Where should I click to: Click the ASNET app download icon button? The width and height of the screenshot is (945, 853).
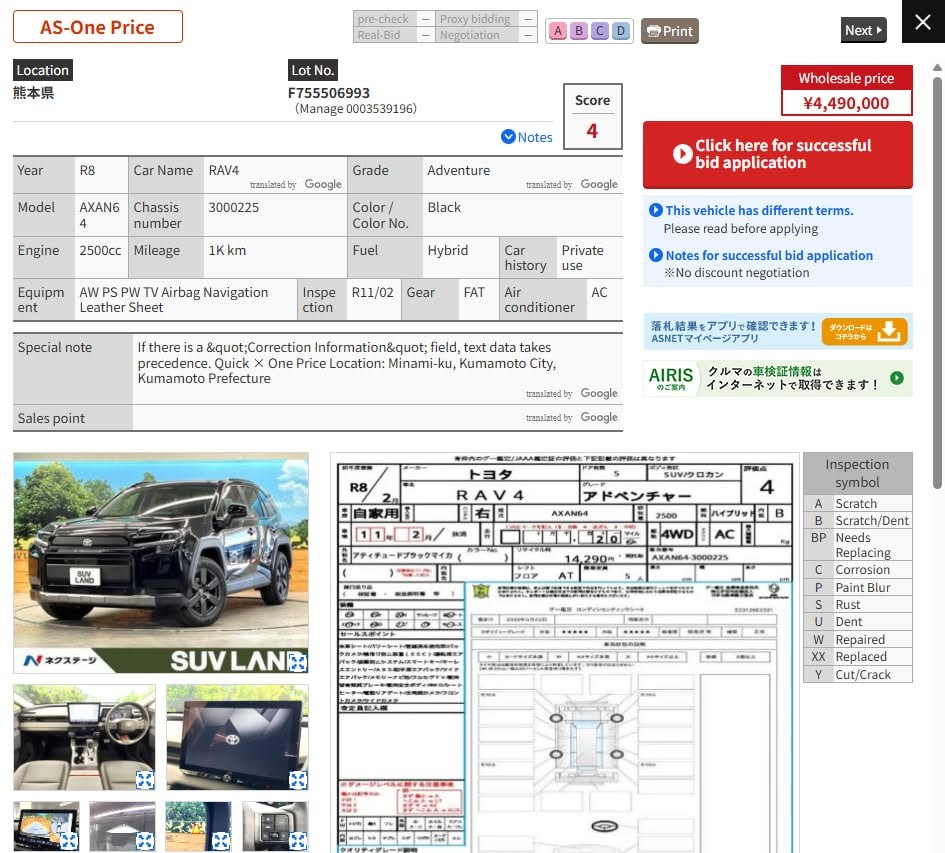pos(864,331)
